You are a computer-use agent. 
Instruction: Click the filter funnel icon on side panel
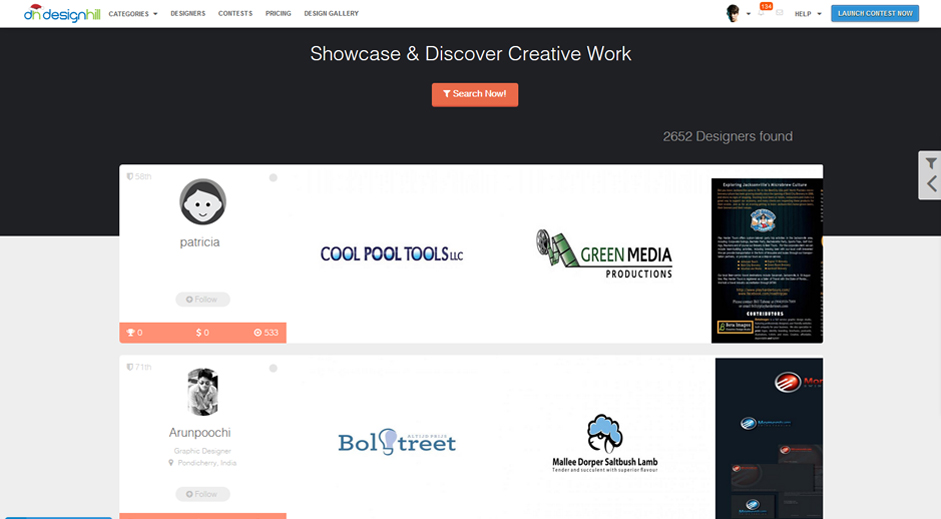coord(931,163)
